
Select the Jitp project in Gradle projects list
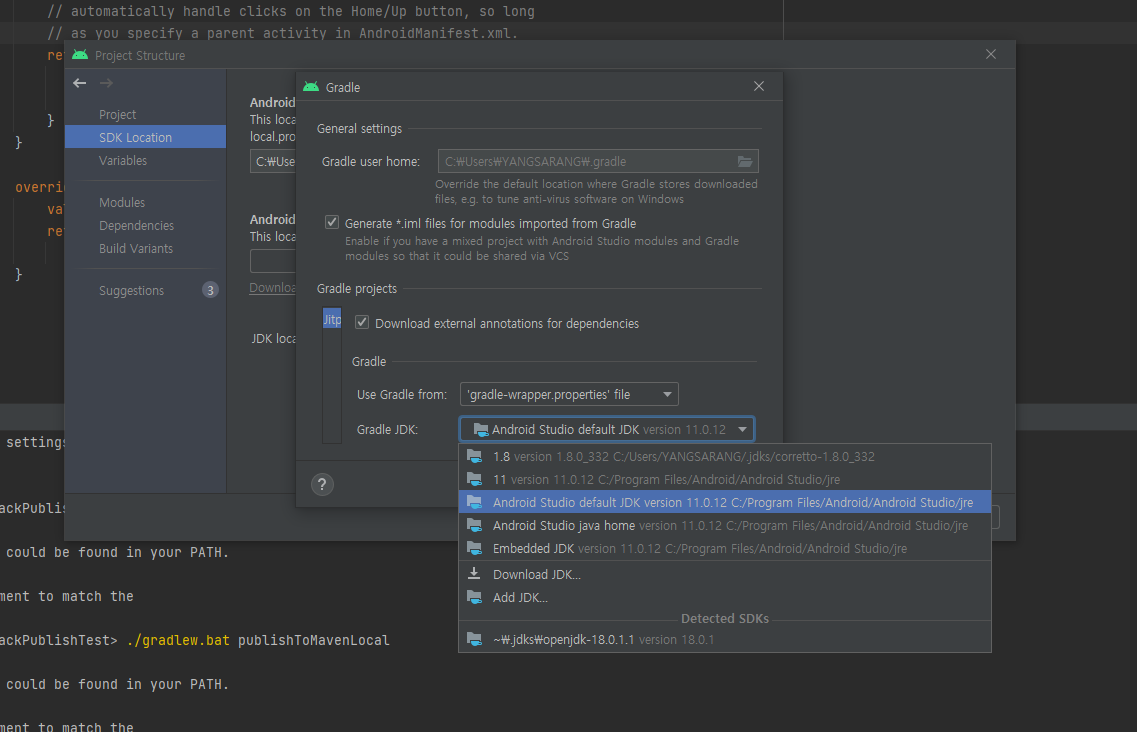coord(331,319)
